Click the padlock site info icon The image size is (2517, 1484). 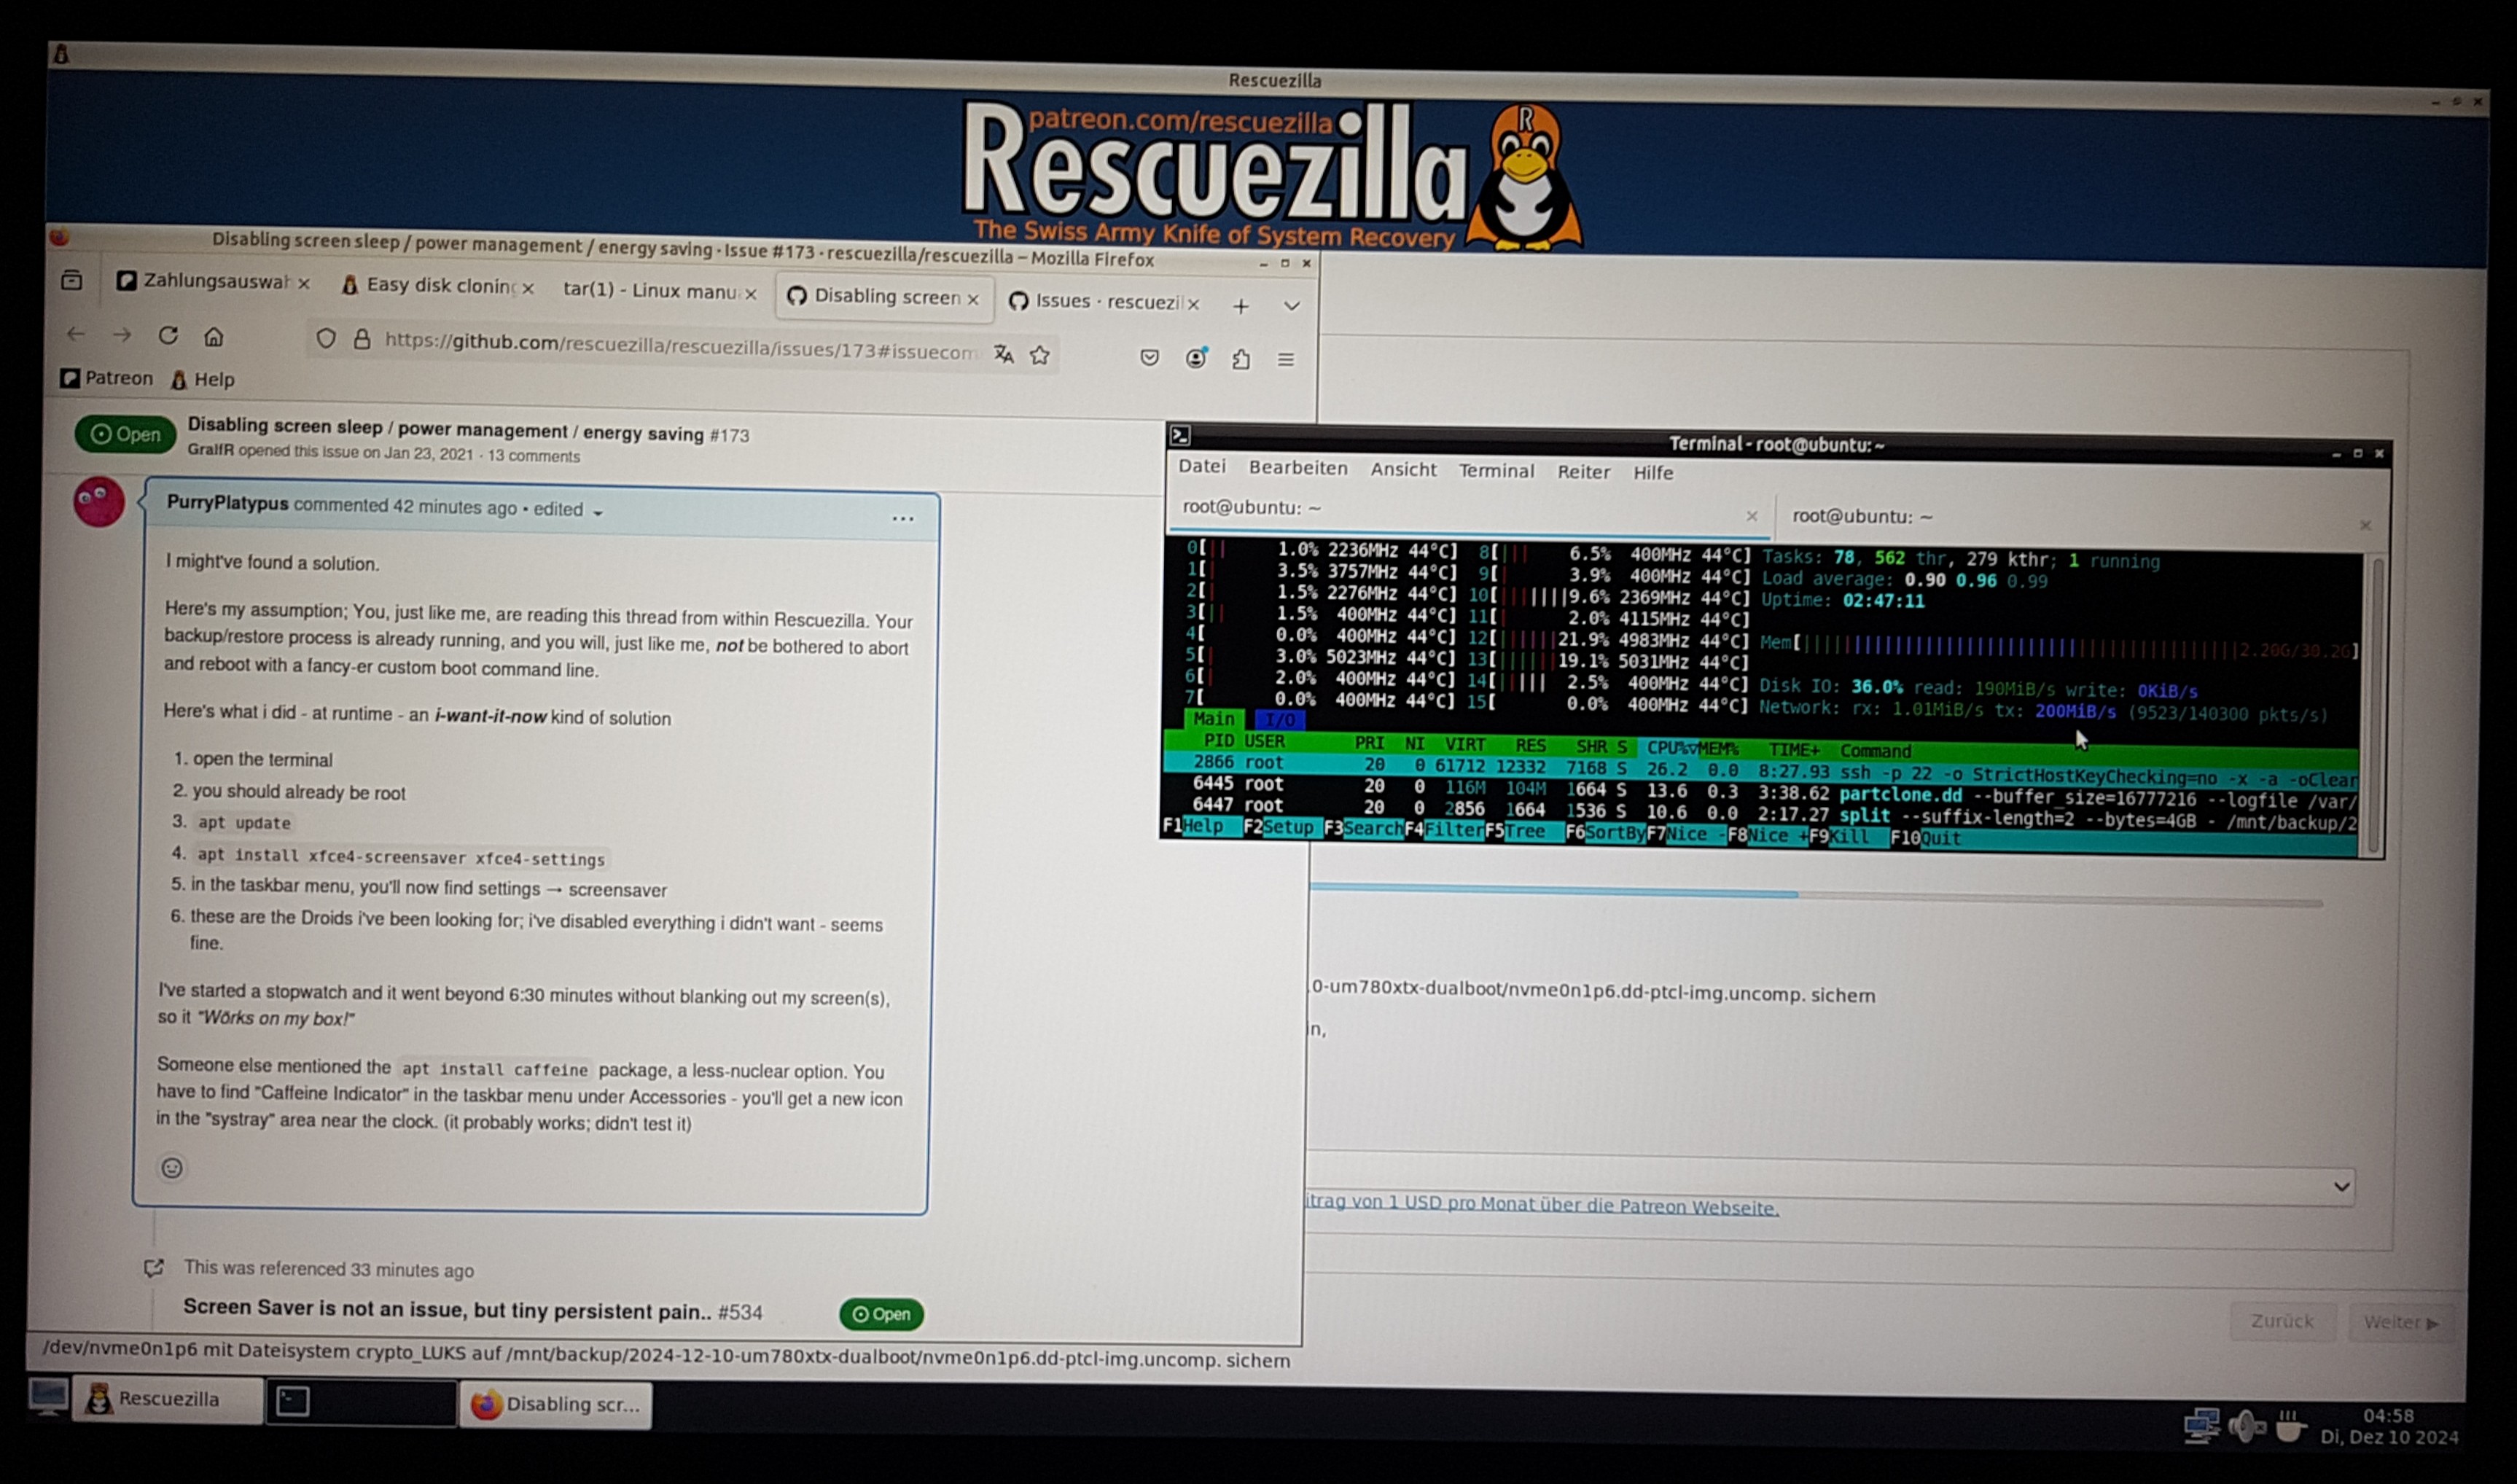pyautogui.click(x=362, y=339)
